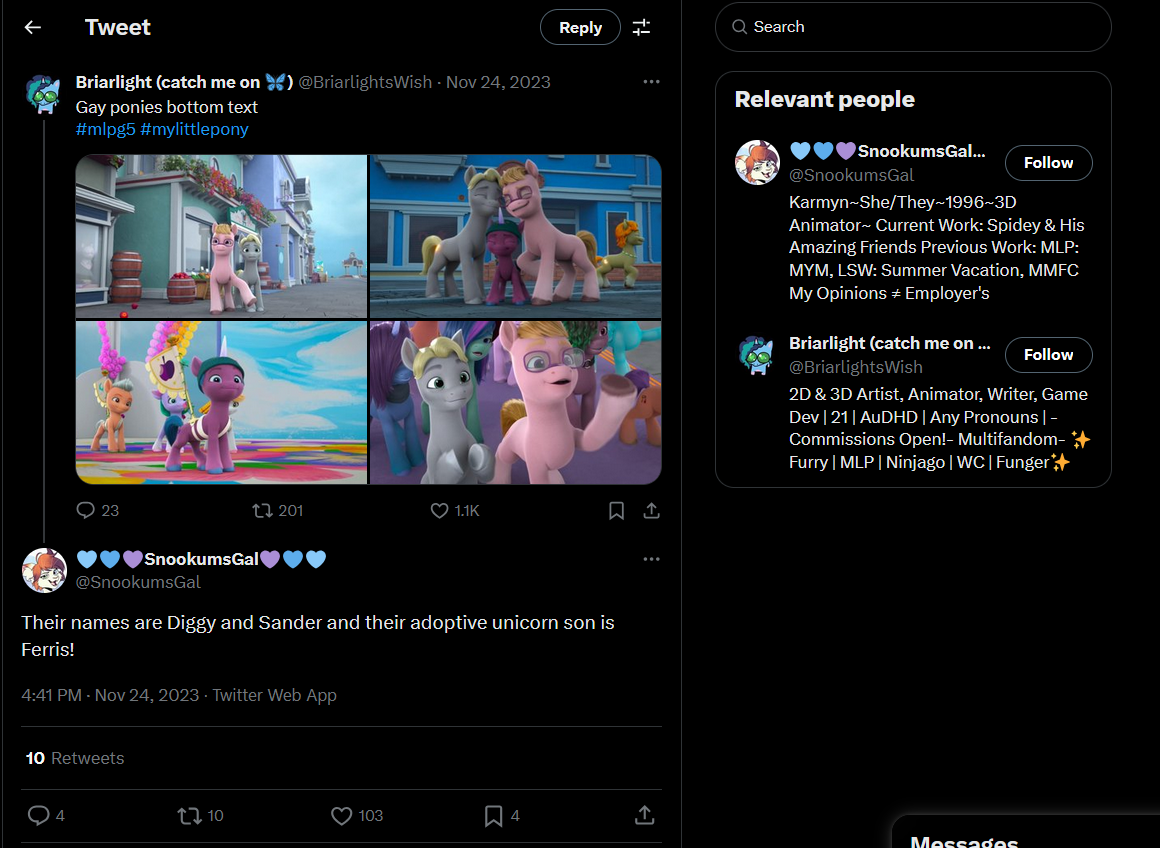Image resolution: width=1160 pixels, height=848 pixels.
Task: Open the image with the magenta unicorn
Action: (221, 403)
